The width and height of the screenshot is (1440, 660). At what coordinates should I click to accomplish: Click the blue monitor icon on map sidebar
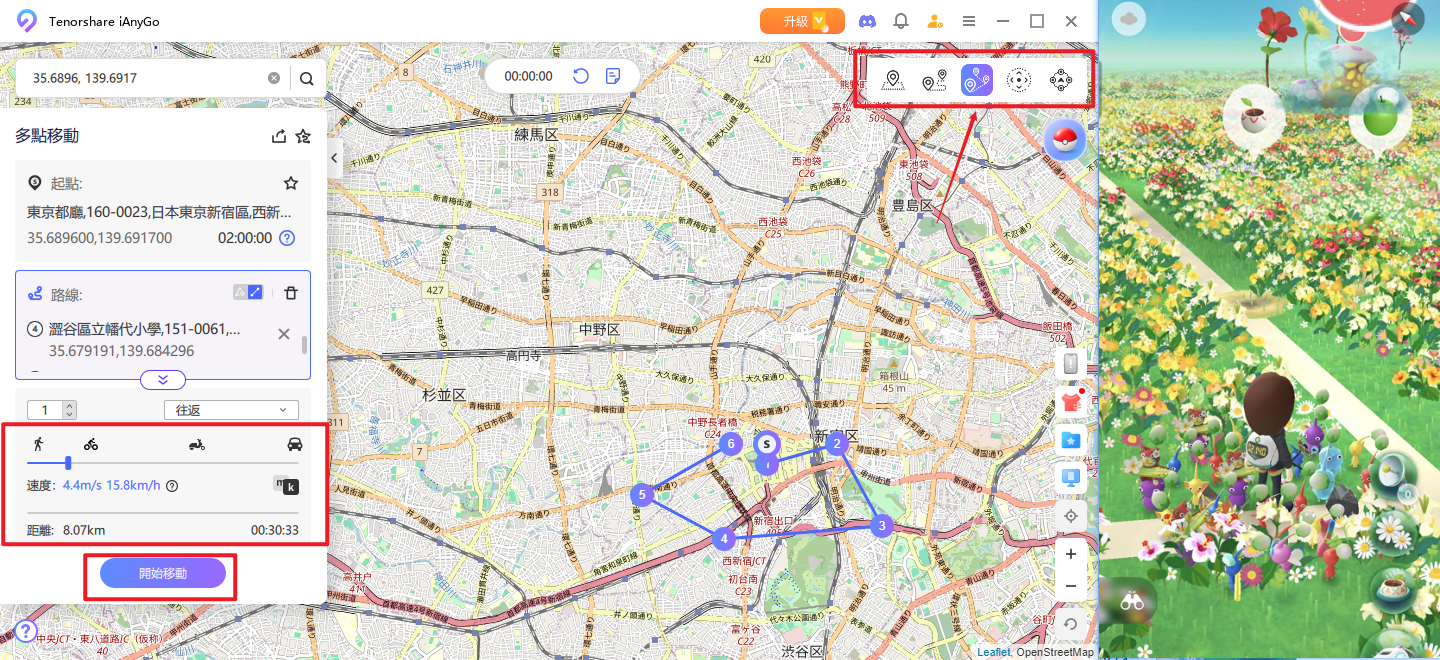point(1071,478)
